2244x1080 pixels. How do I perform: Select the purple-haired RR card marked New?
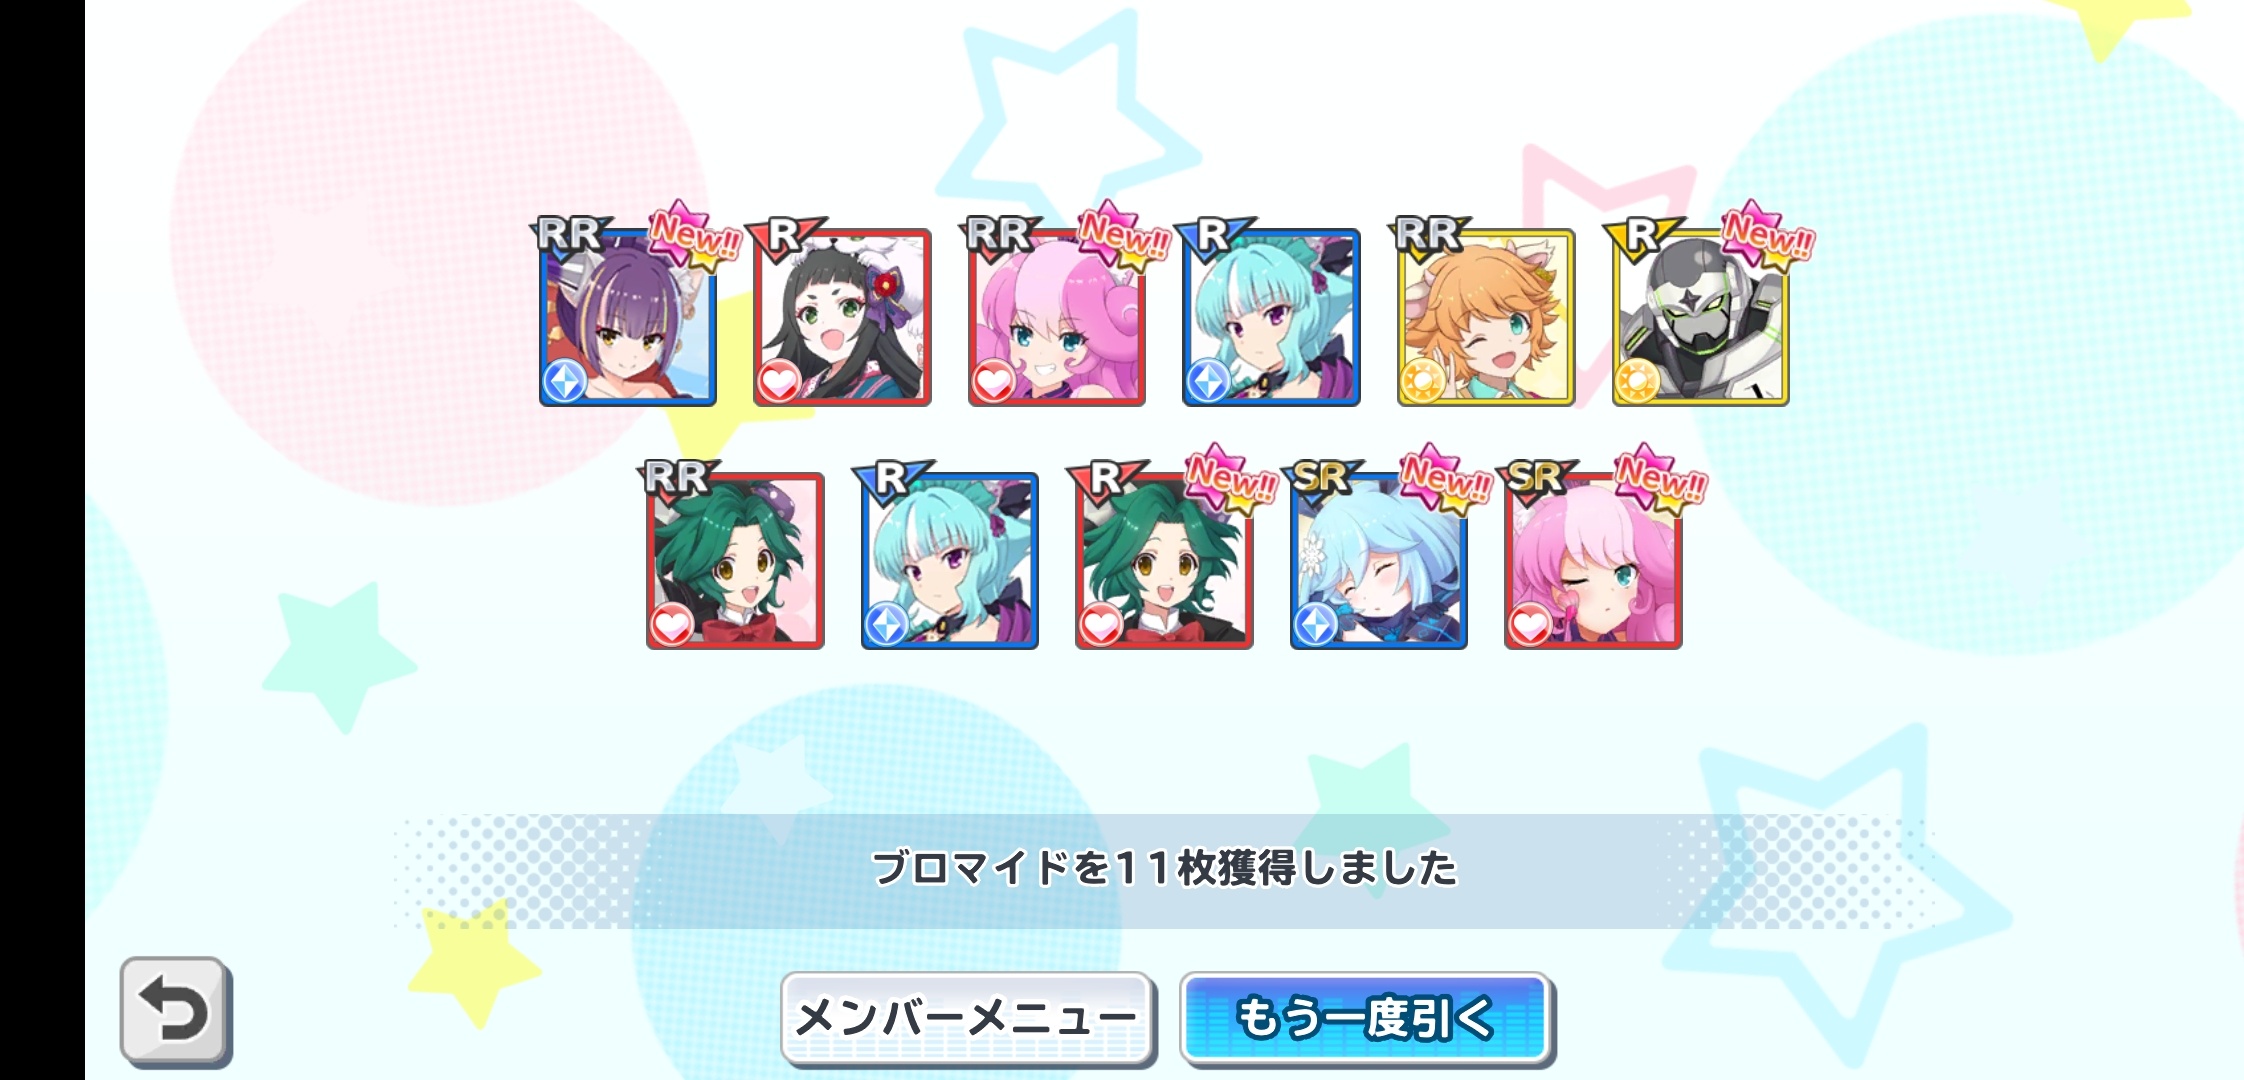(x=628, y=317)
